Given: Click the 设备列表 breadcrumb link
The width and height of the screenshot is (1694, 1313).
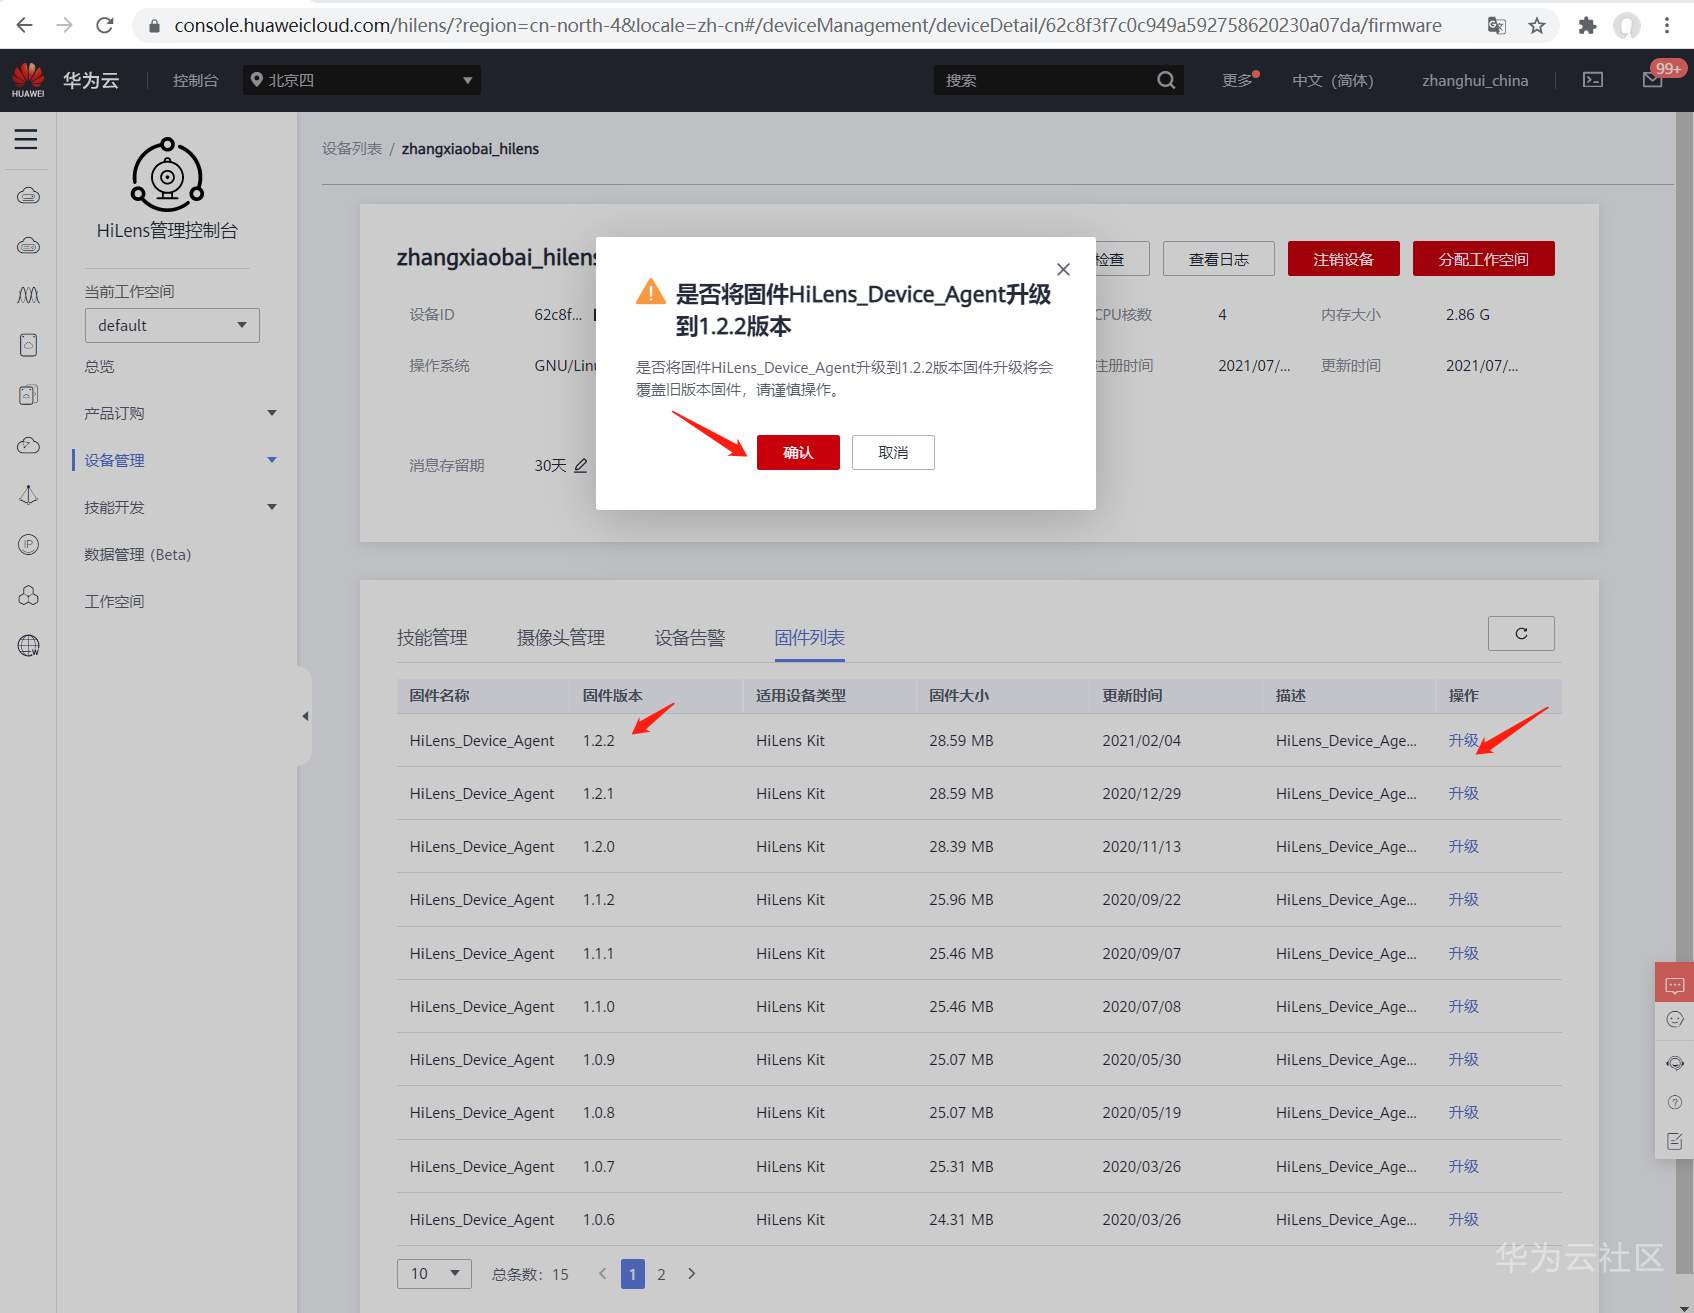Looking at the screenshot, I should click(352, 149).
